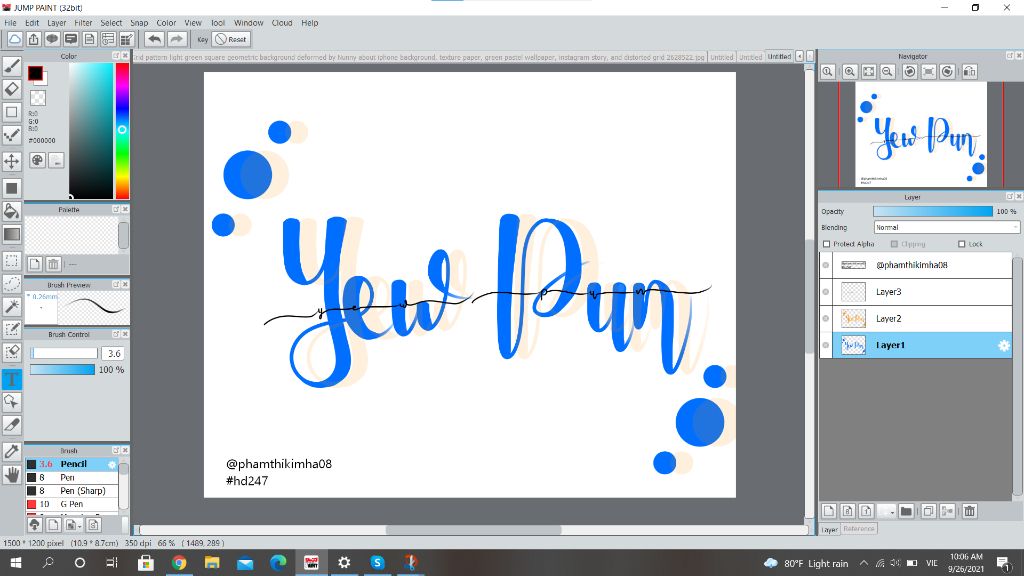Viewport: 1024px width, 576px height.
Task: Select the transparent color swatch
Action: 38,98
